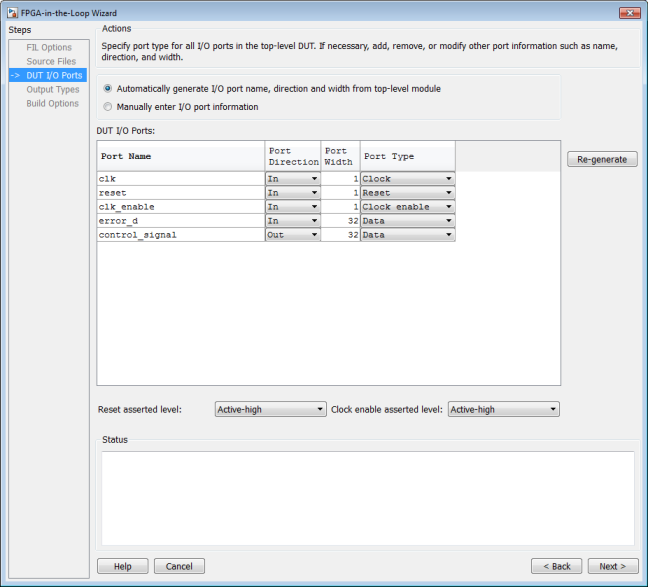This screenshot has width=648, height=587.
Task: Open Port Type dropdown for clk_enable
Action: 407,207
